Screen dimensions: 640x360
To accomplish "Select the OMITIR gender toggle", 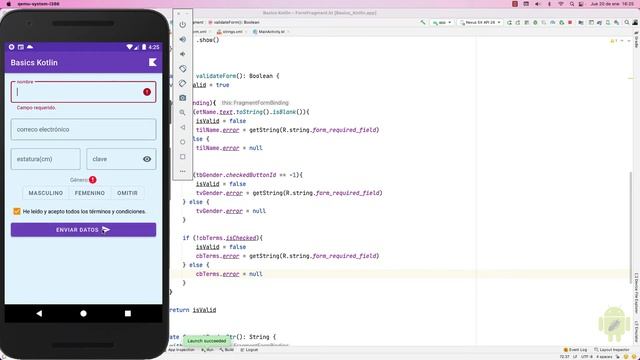I will click(127, 193).
